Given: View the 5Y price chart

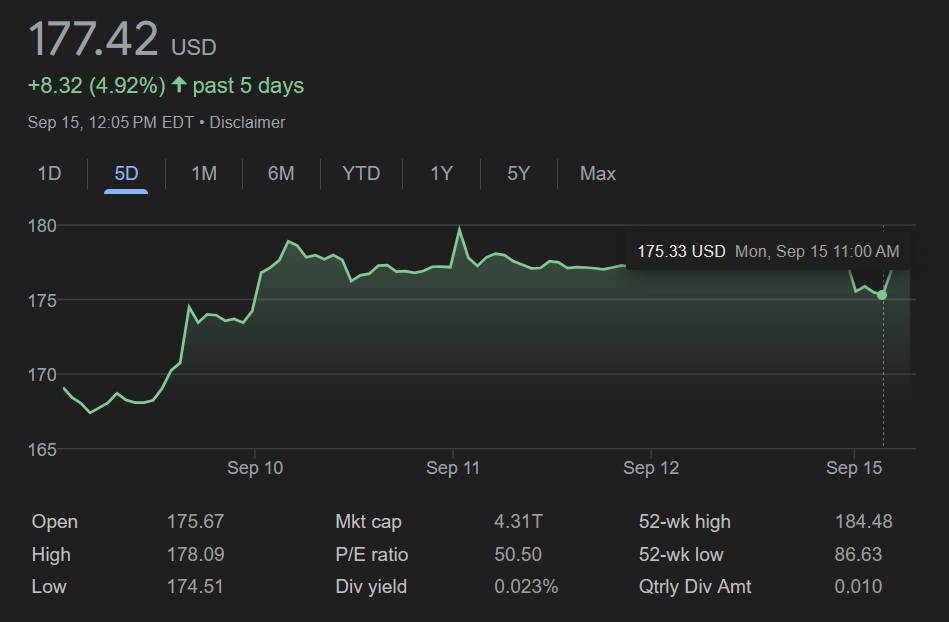Looking at the screenshot, I should tap(518, 174).
